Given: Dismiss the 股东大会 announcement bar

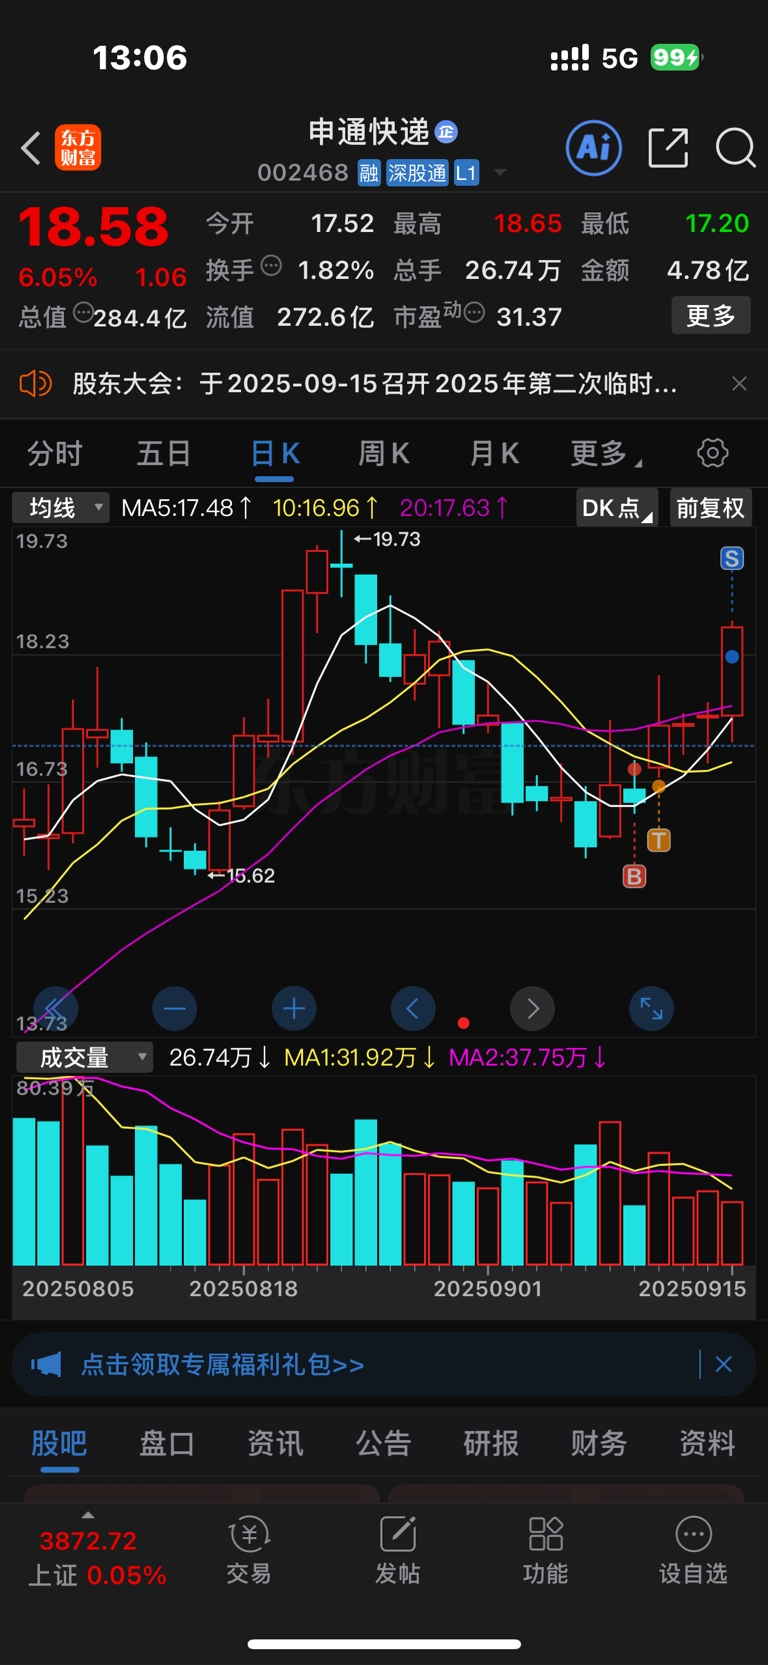Looking at the screenshot, I should pos(739,384).
